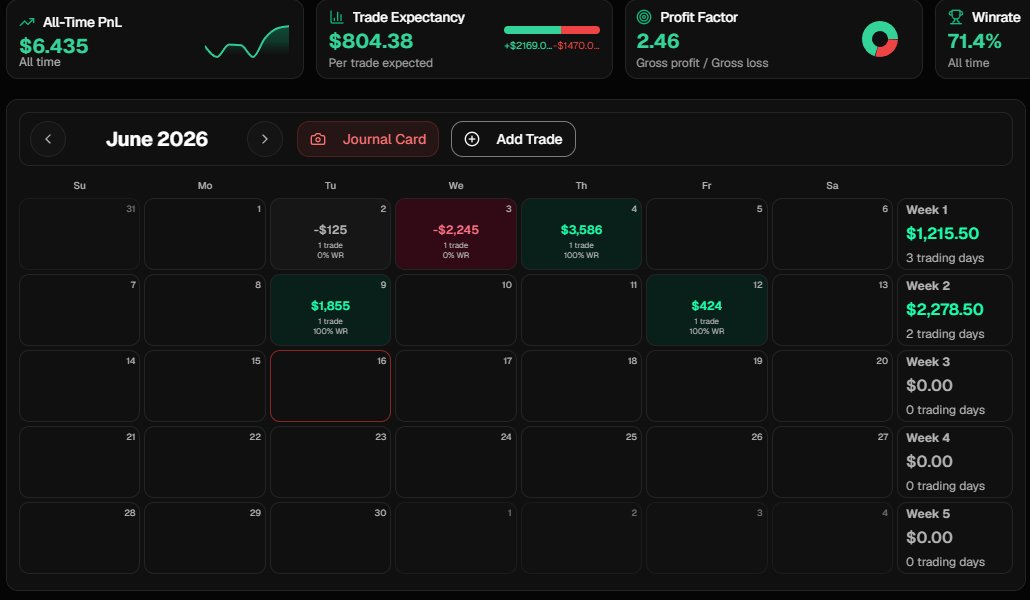1030x600 pixels.
Task: Open the Week 5 summary card
Action: point(955,538)
